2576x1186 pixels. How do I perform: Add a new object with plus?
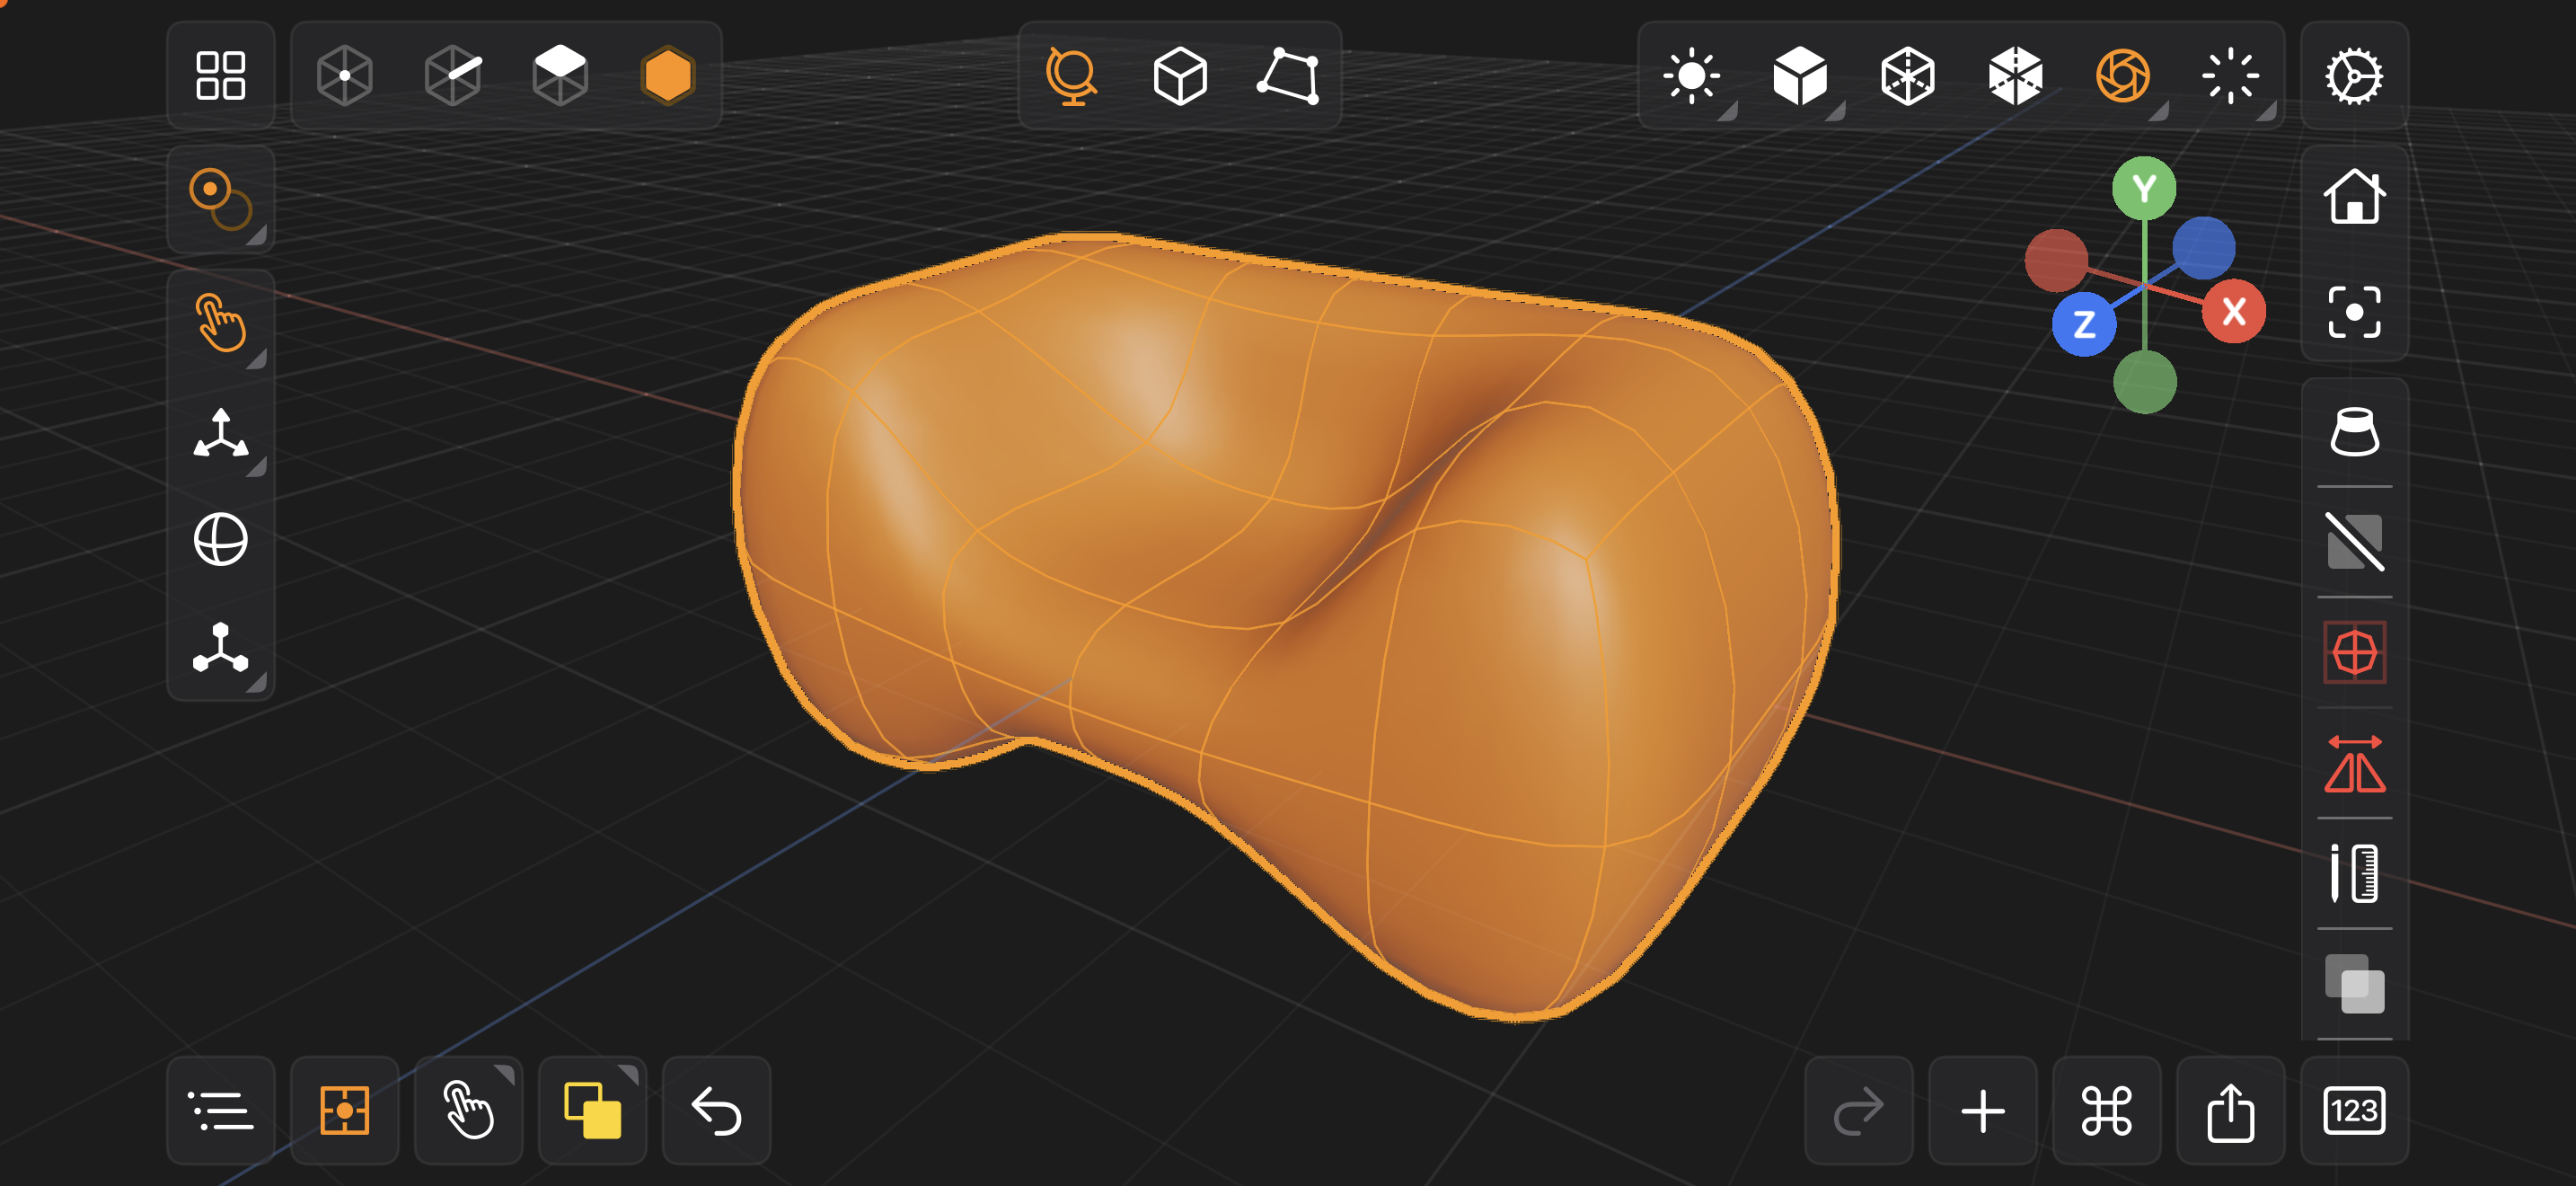coord(1982,1110)
